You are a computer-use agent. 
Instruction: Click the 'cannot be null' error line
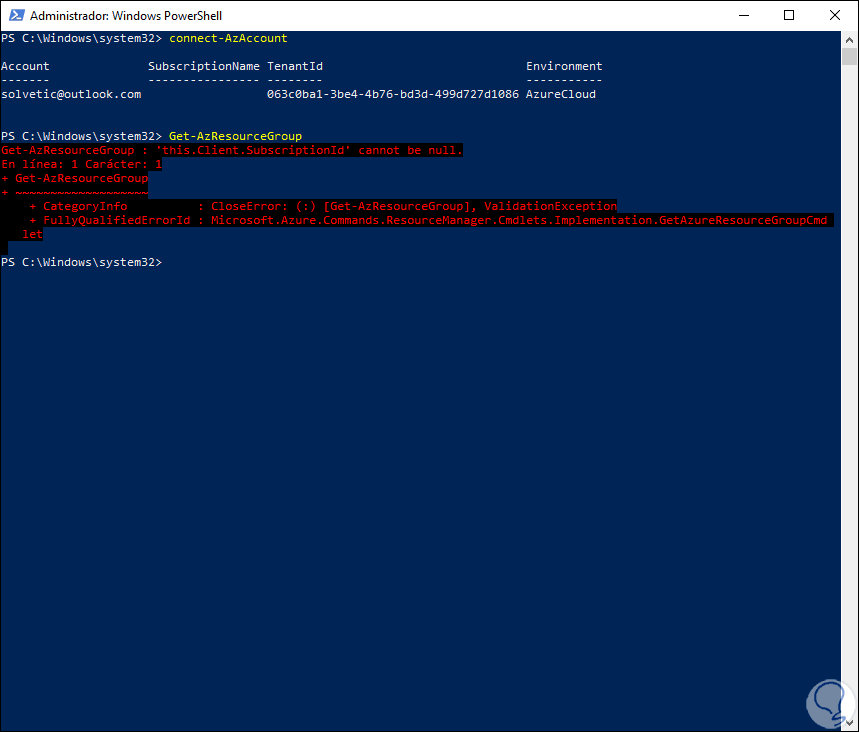tap(232, 150)
